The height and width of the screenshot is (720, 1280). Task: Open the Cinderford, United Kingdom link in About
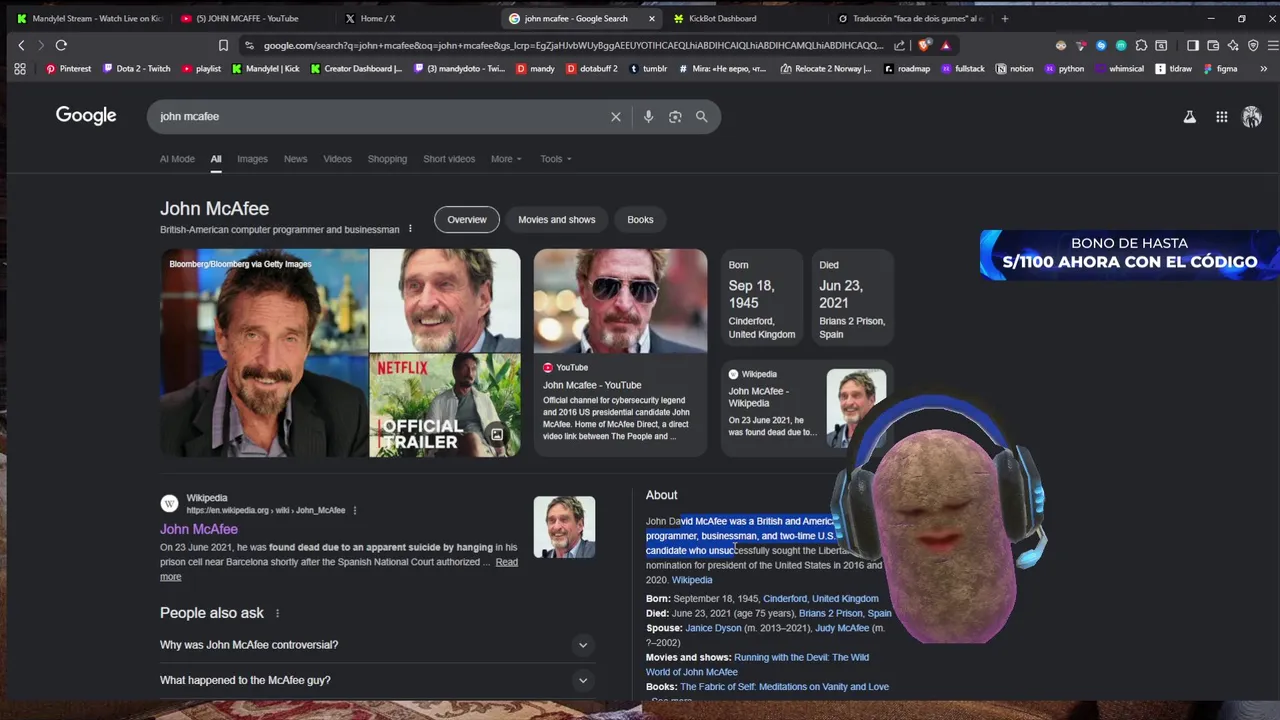[821, 599]
